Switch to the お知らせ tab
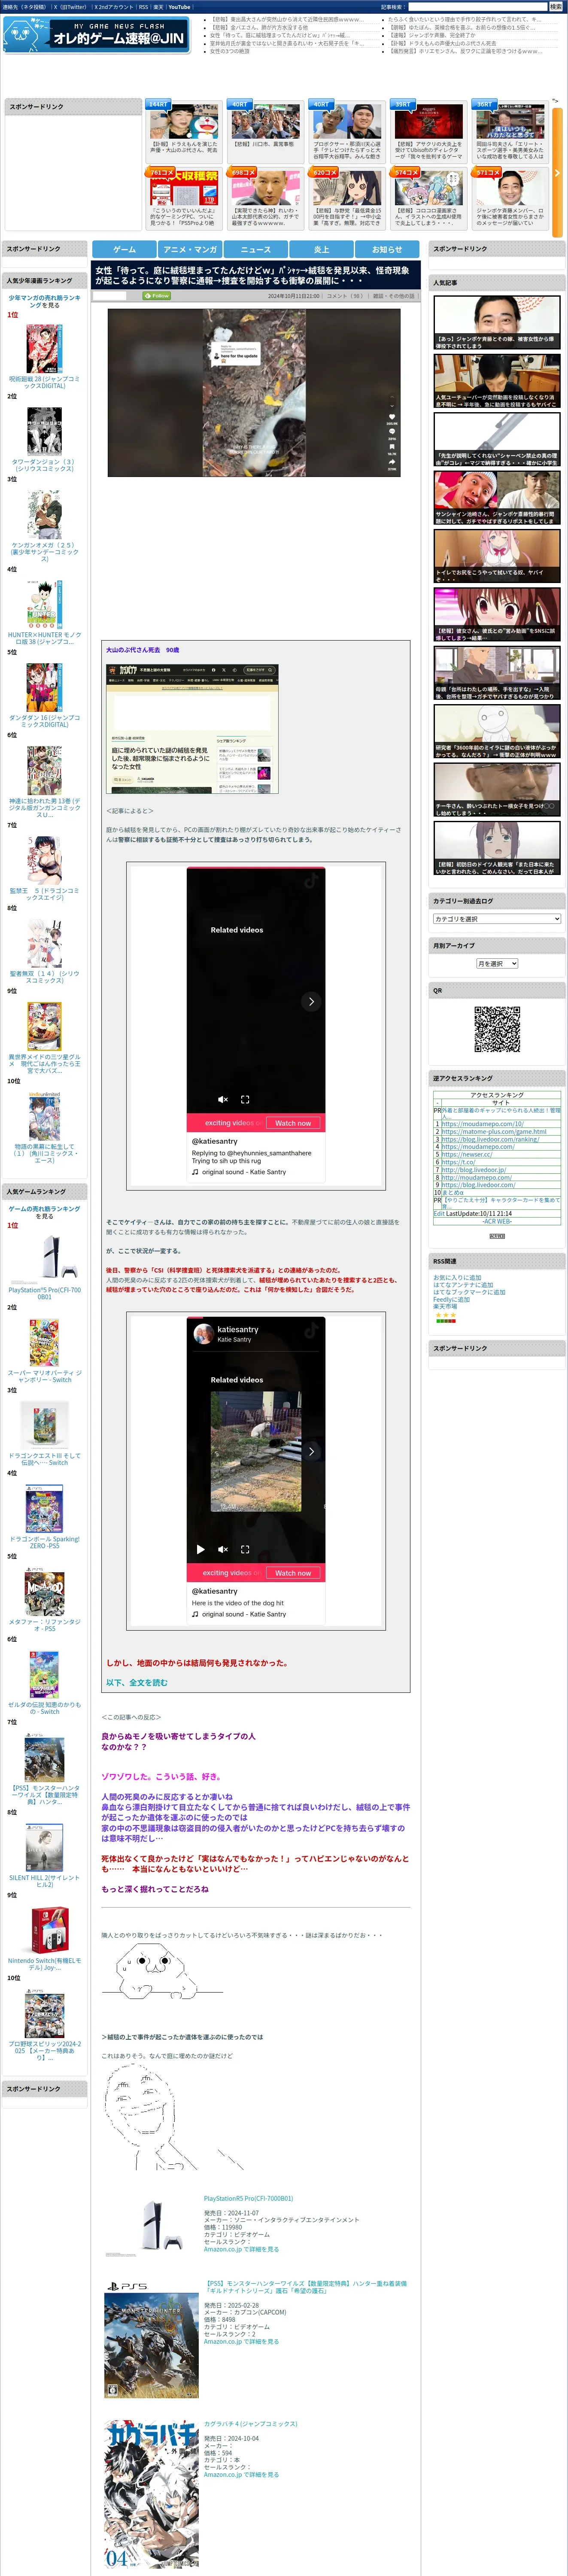Image resolution: width=568 pixels, height=2576 pixels. (x=387, y=249)
